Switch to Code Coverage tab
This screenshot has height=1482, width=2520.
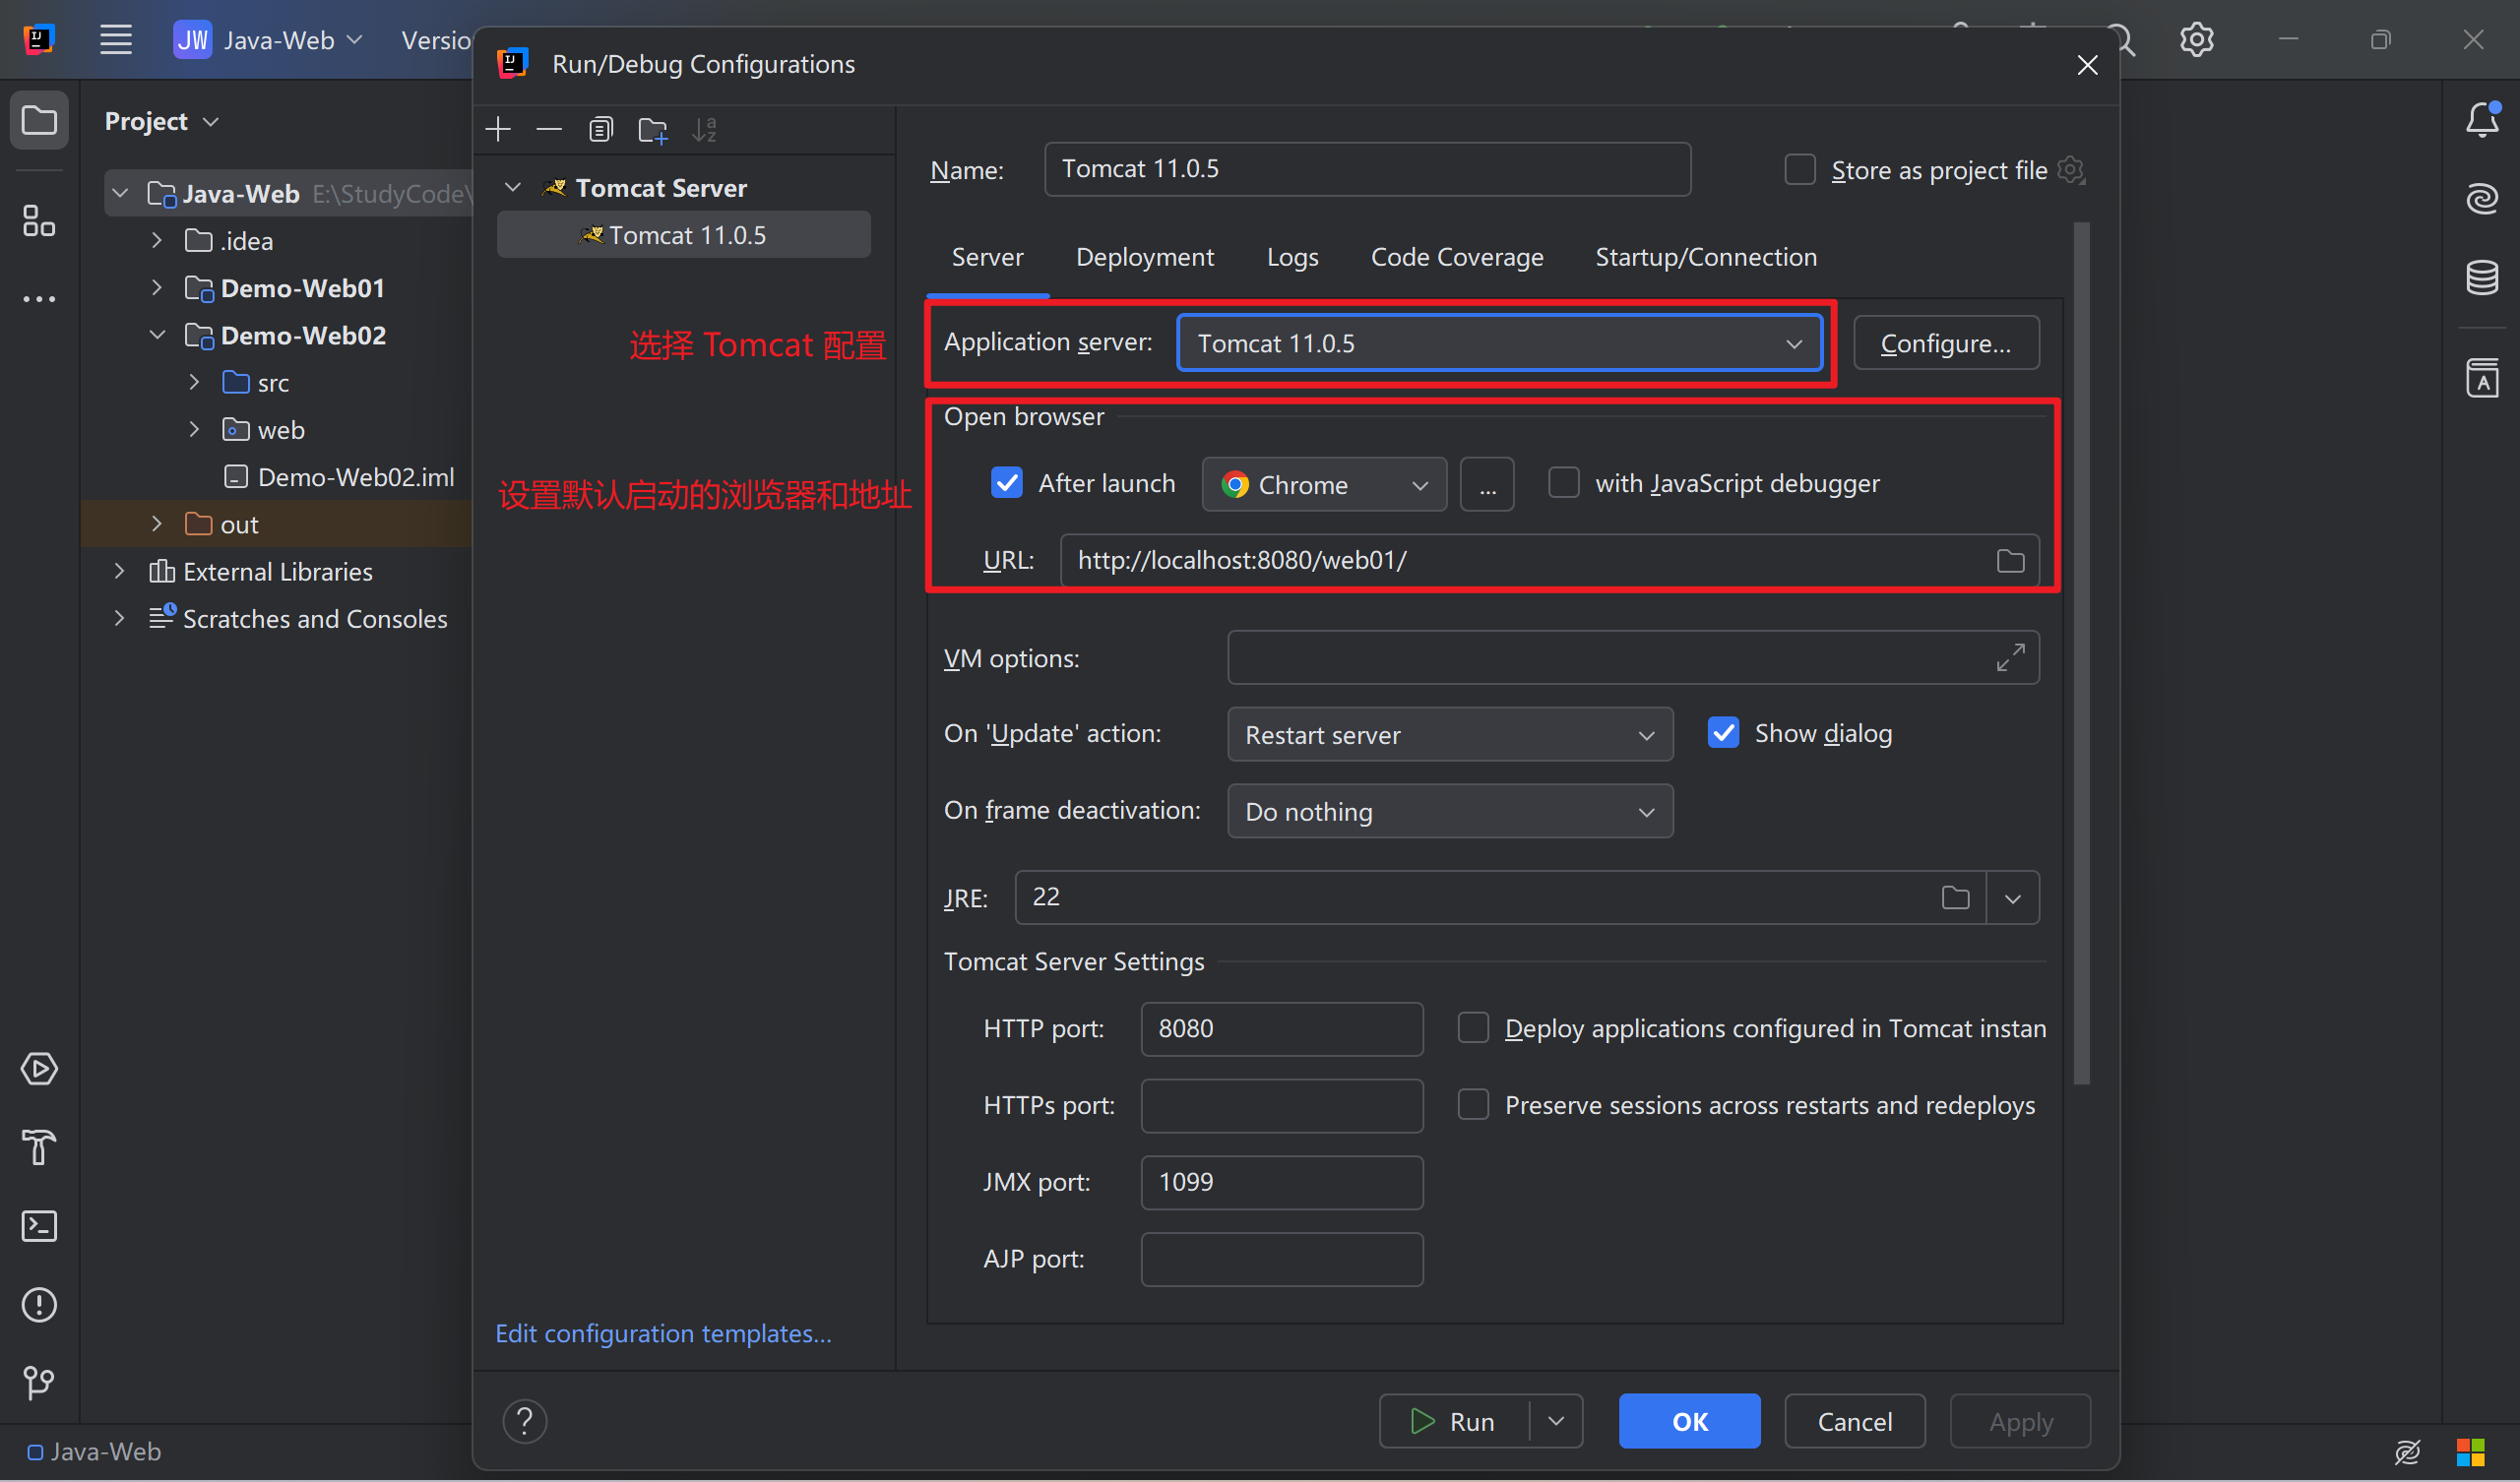pos(1457,257)
